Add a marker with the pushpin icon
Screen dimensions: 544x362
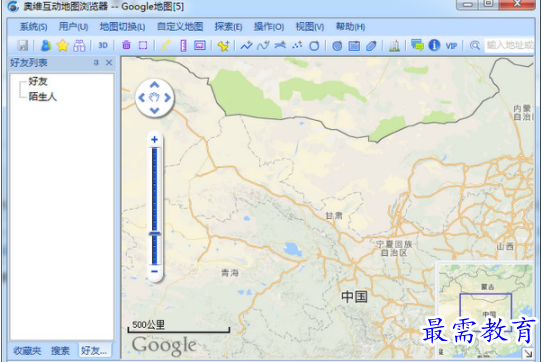pyautogui.click(x=223, y=45)
